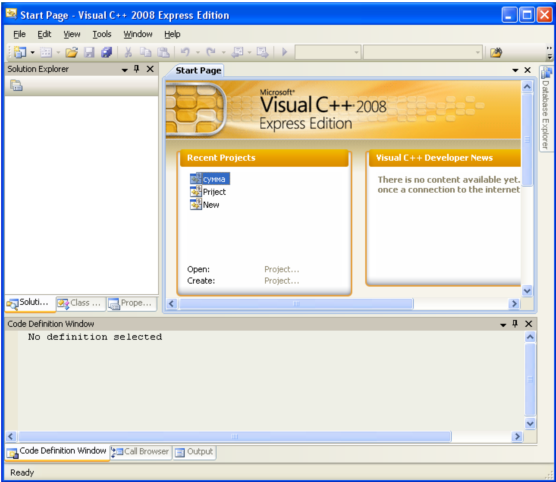Image resolution: width=556 pixels, height=482 pixels.
Task: Open the Undo history dropdown arrow
Action: pyautogui.click(x=198, y=52)
